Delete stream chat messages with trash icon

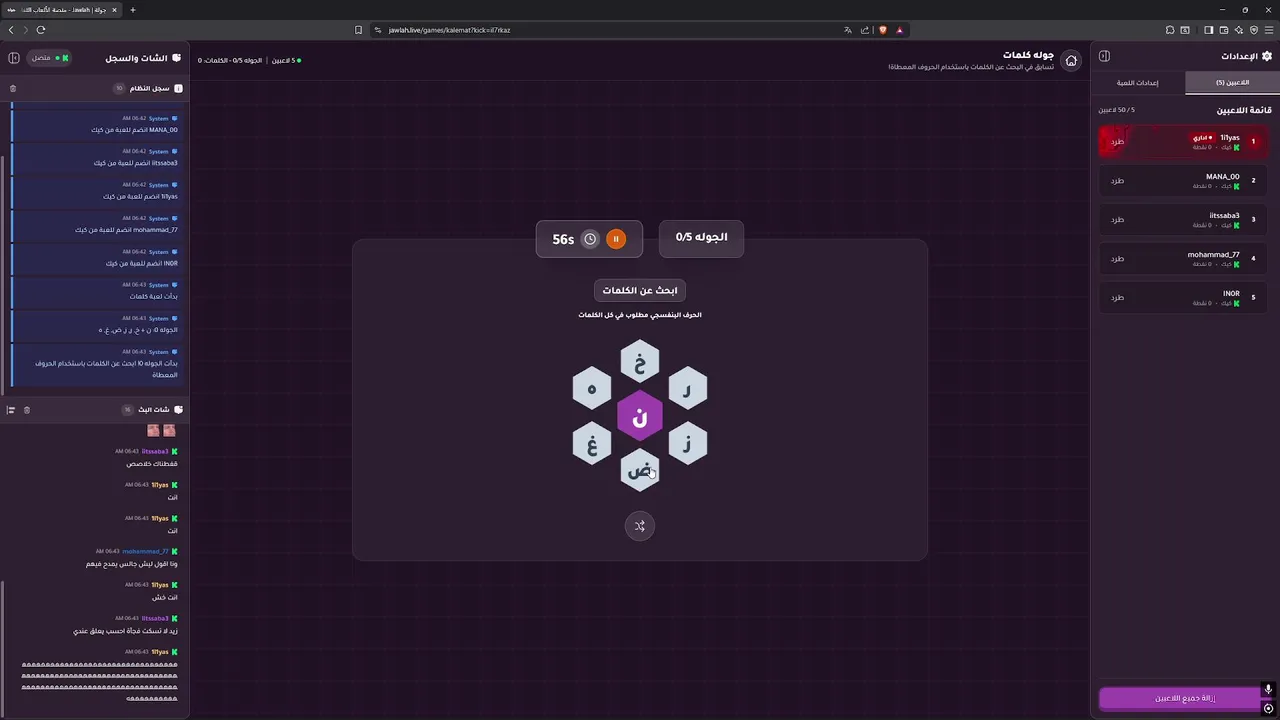[x=27, y=410]
